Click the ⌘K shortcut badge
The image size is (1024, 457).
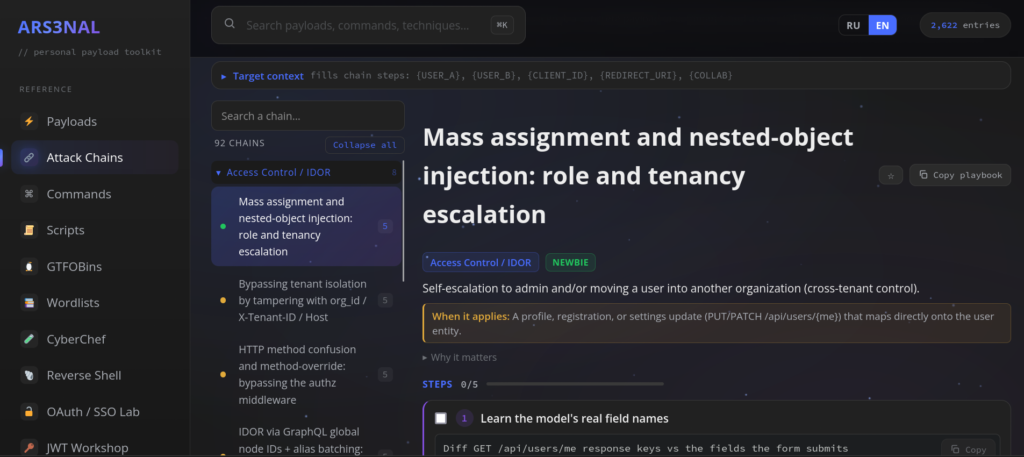[502, 25]
